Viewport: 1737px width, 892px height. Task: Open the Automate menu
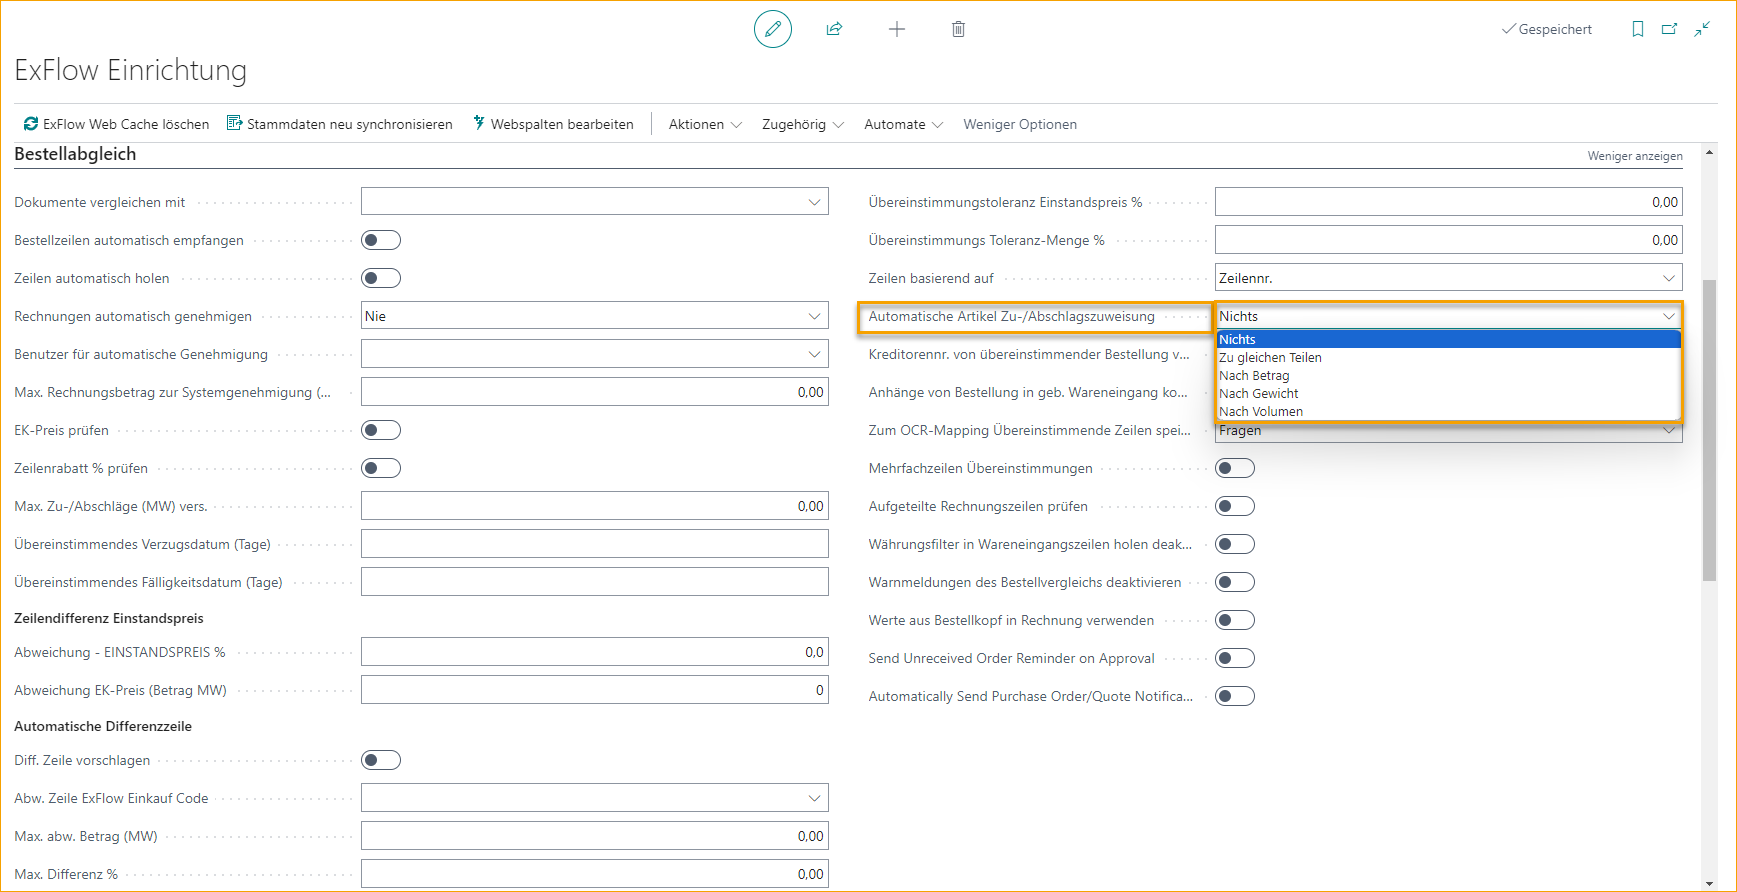point(904,124)
